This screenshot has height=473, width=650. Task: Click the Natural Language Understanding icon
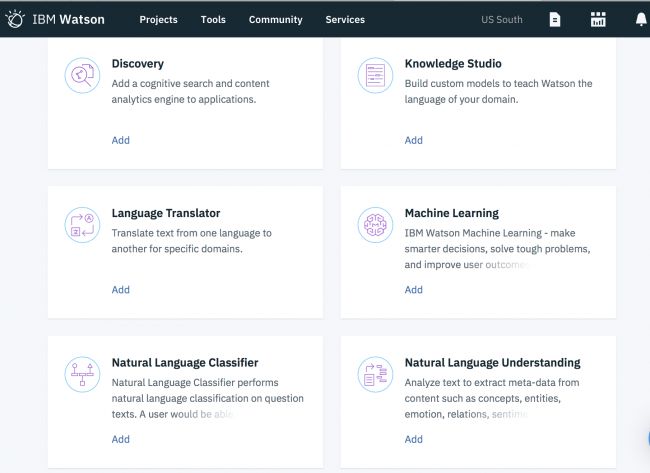coord(375,374)
